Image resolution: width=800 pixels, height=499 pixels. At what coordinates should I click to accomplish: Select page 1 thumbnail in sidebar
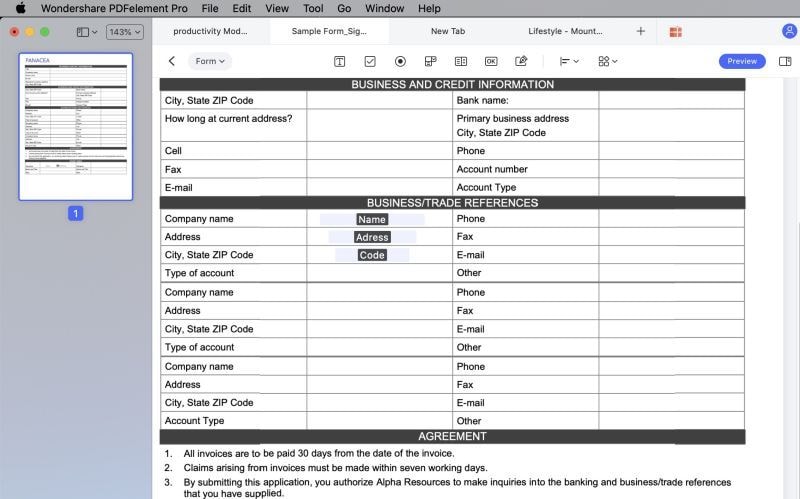76,127
